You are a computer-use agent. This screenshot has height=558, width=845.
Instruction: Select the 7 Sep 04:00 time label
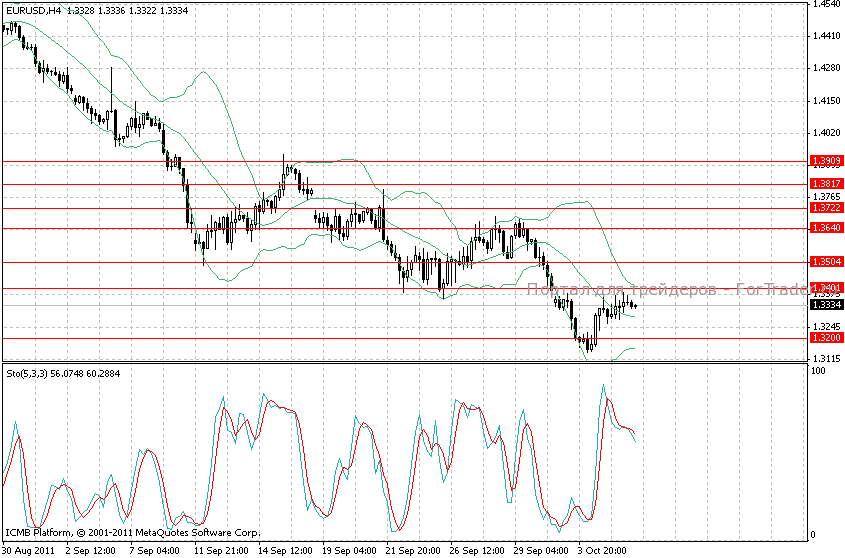click(155, 550)
